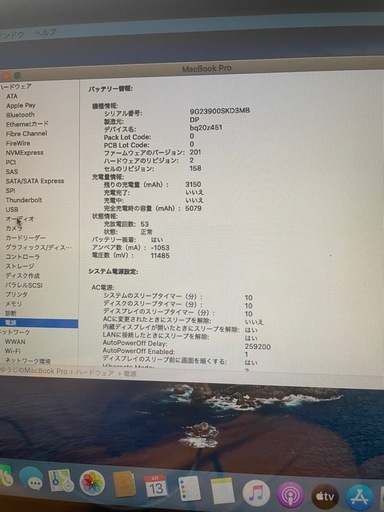Open the Messages app in the Dock
The width and height of the screenshot is (384, 512).
click(x=31, y=479)
